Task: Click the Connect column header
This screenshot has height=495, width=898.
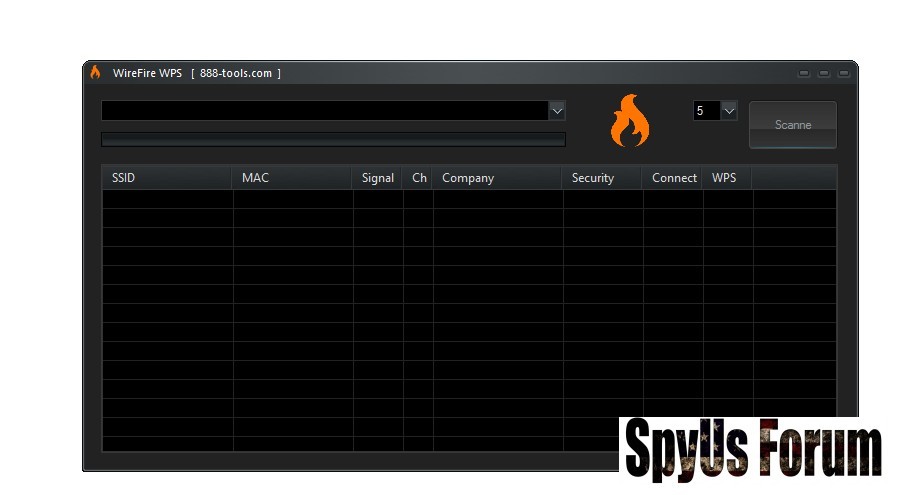Action: coord(673,178)
